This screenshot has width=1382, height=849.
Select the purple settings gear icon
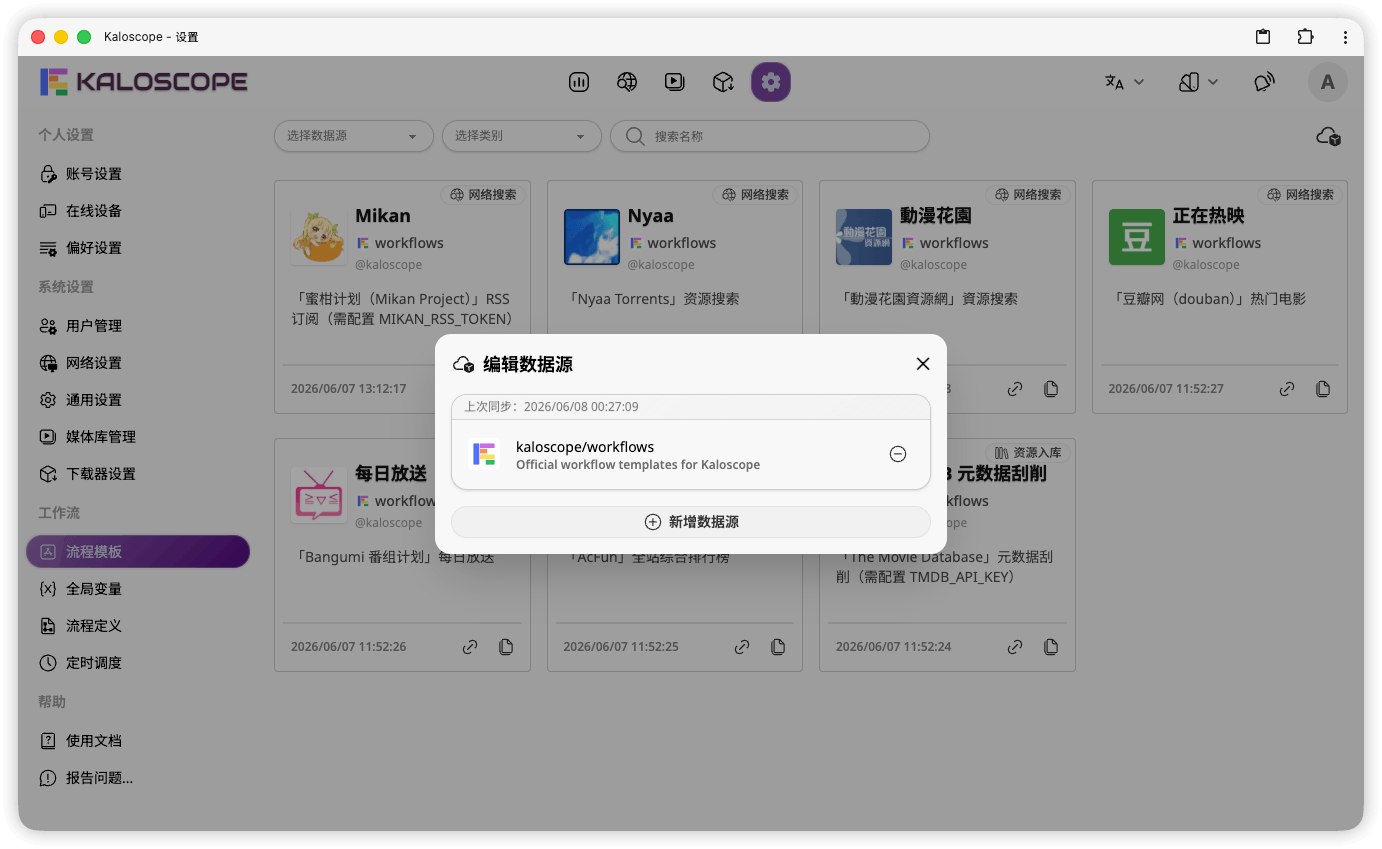click(x=771, y=82)
